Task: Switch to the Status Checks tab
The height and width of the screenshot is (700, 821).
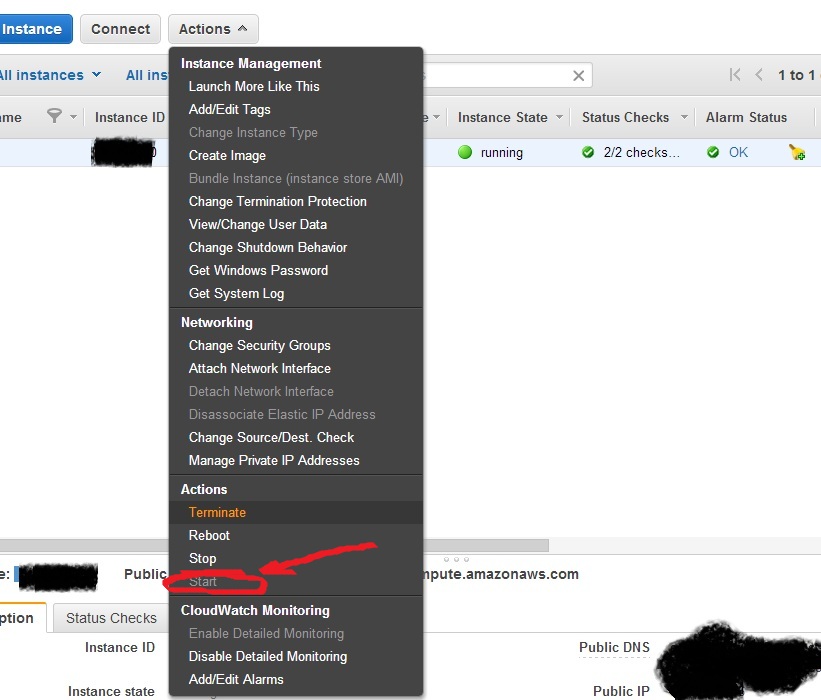Action: 111,618
